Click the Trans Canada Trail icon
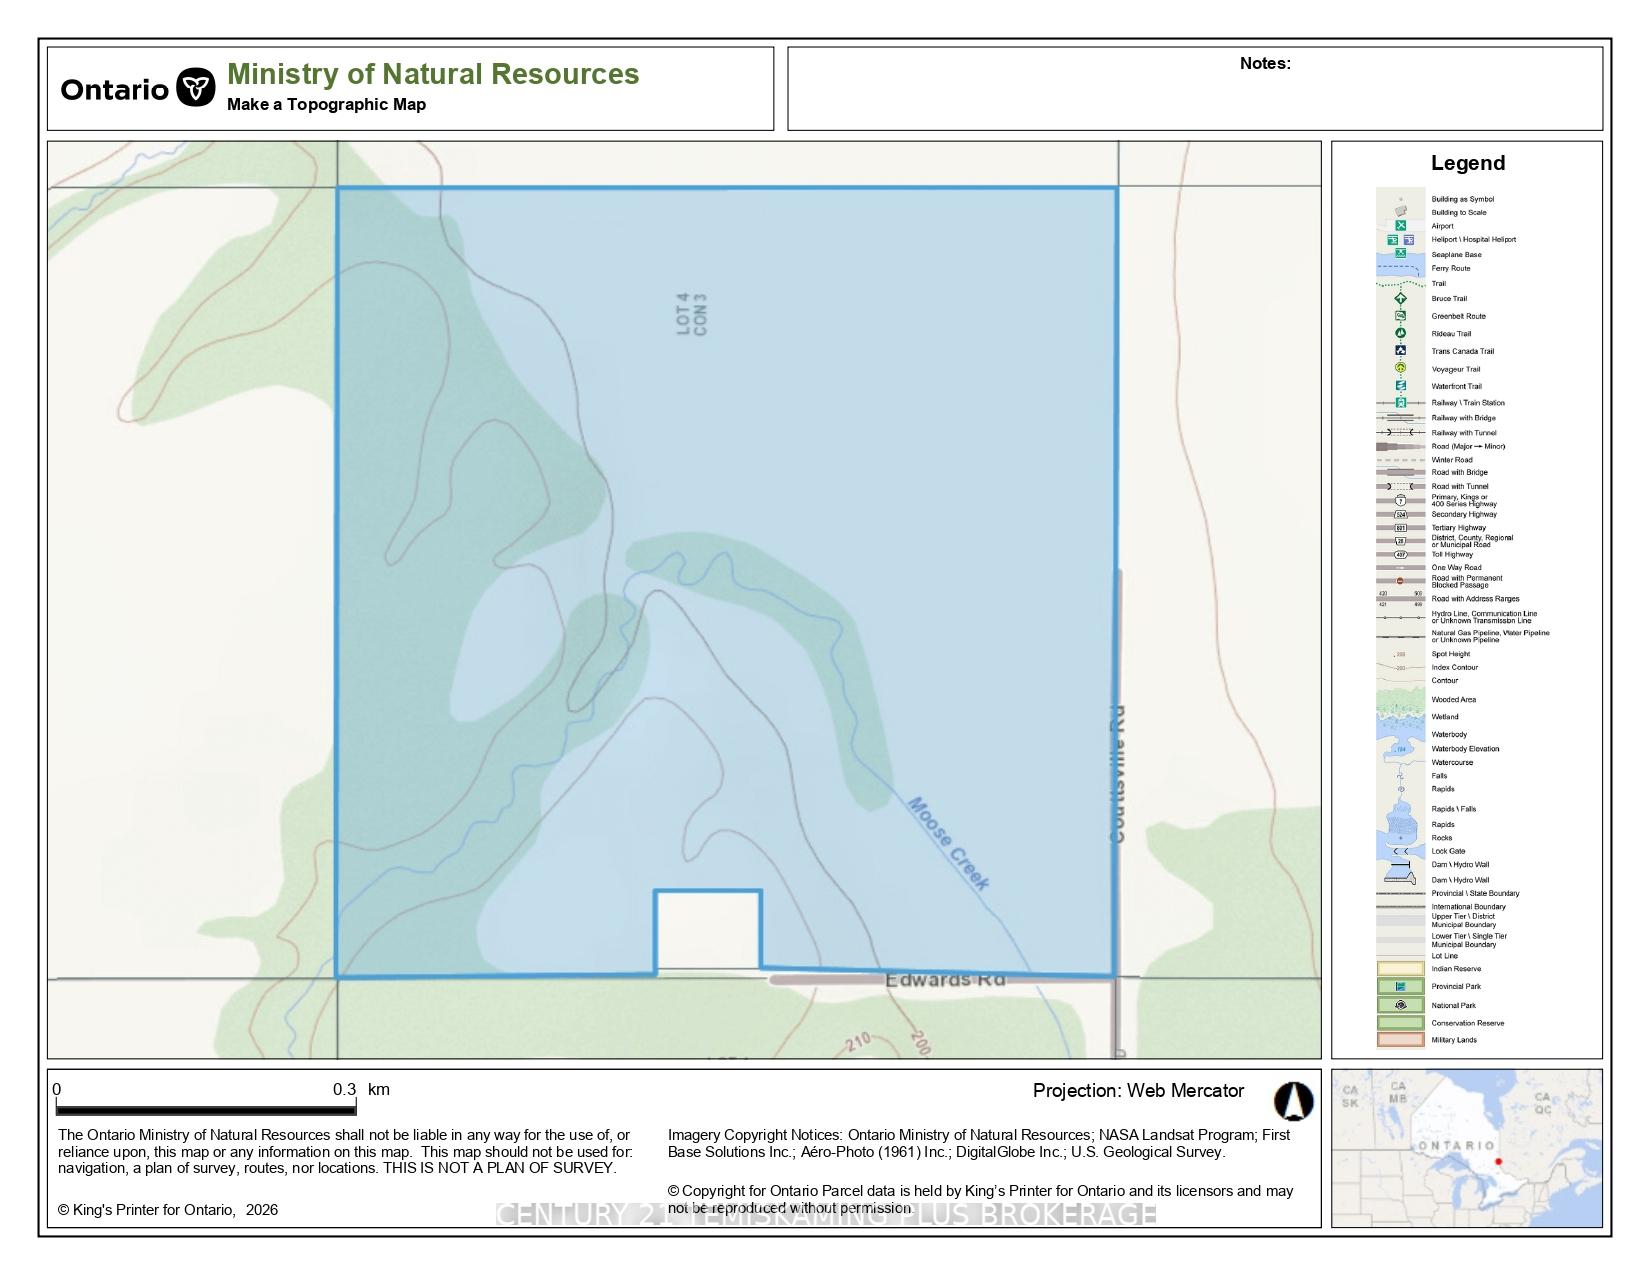Screen dimensions: 1650x1275 1401,351
